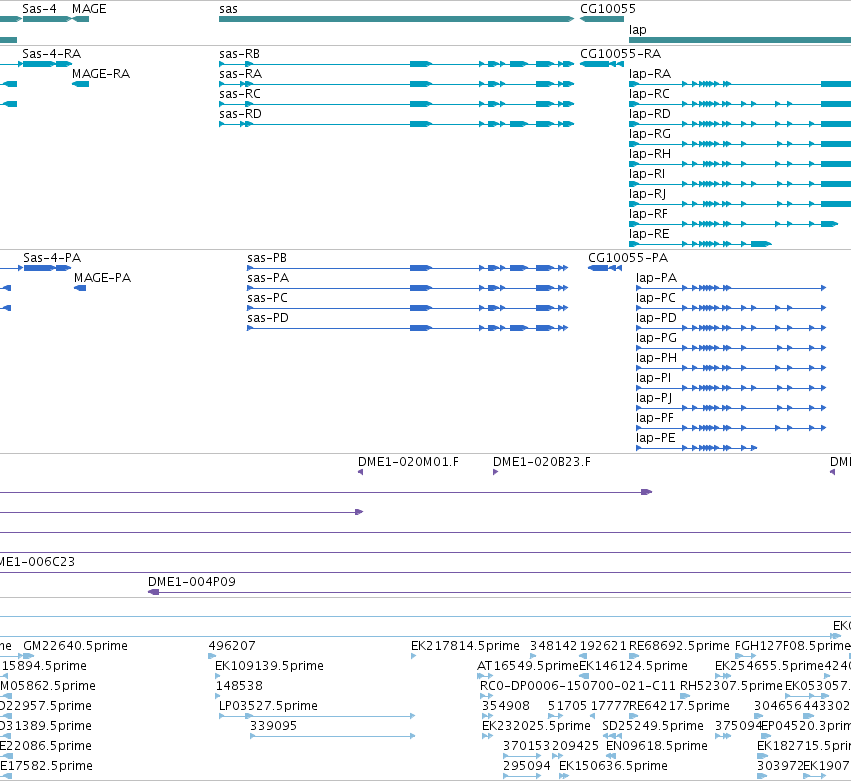Viewport: 851px width, 781px height.
Task: Select lap-PG protein label
Action: click(657, 338)
